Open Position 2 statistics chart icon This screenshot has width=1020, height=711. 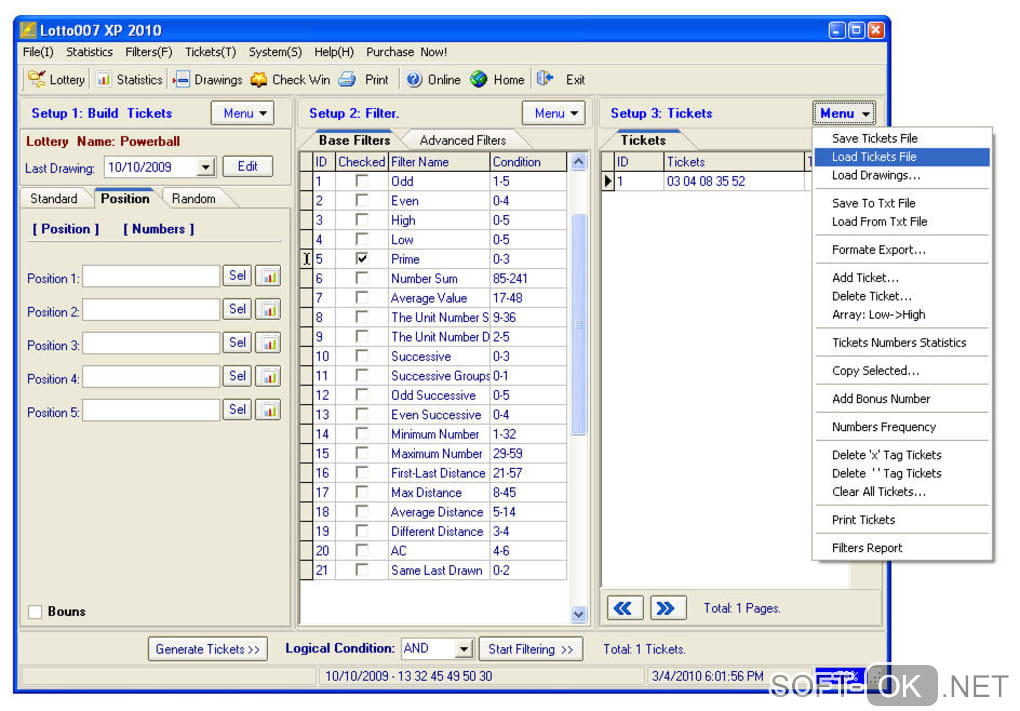(268, 310)
